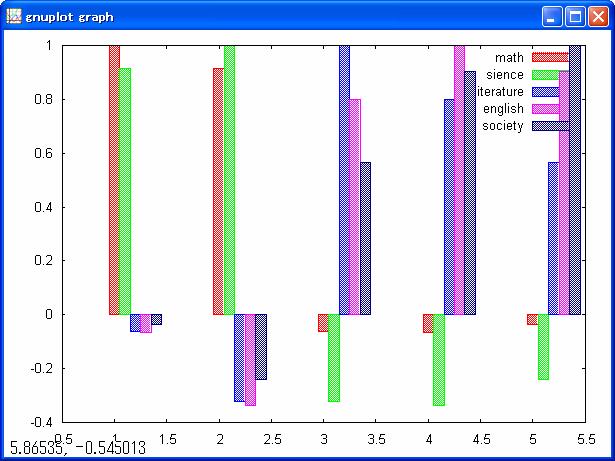Maximize the gnuplot graph window

(576, 16)
